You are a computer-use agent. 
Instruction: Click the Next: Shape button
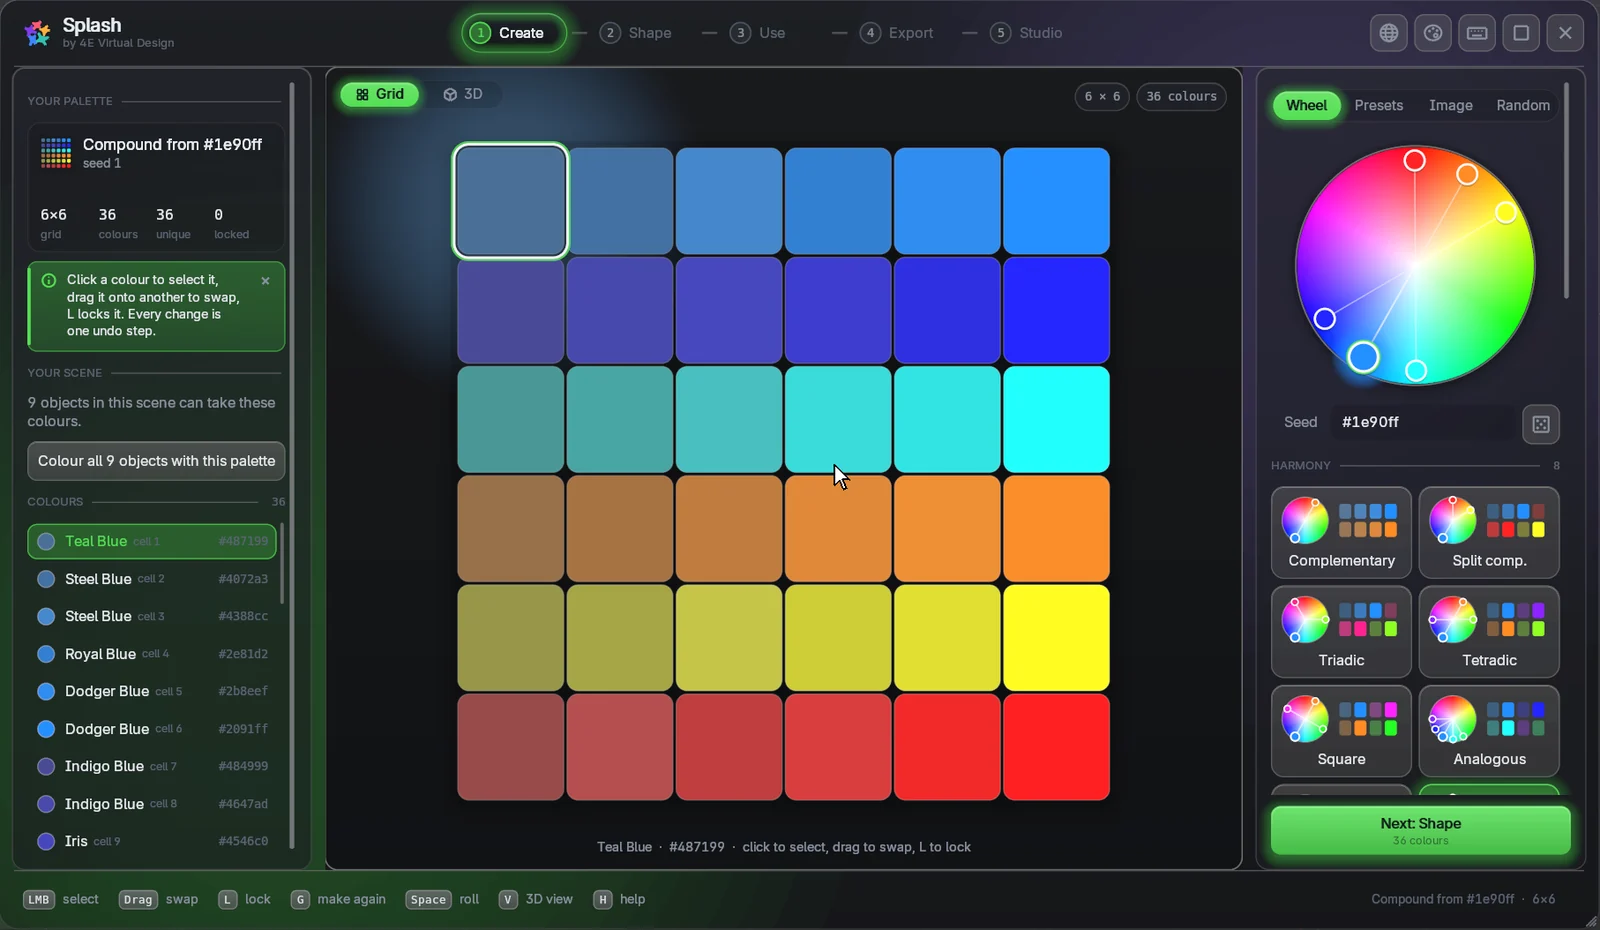coord(1420,830)
